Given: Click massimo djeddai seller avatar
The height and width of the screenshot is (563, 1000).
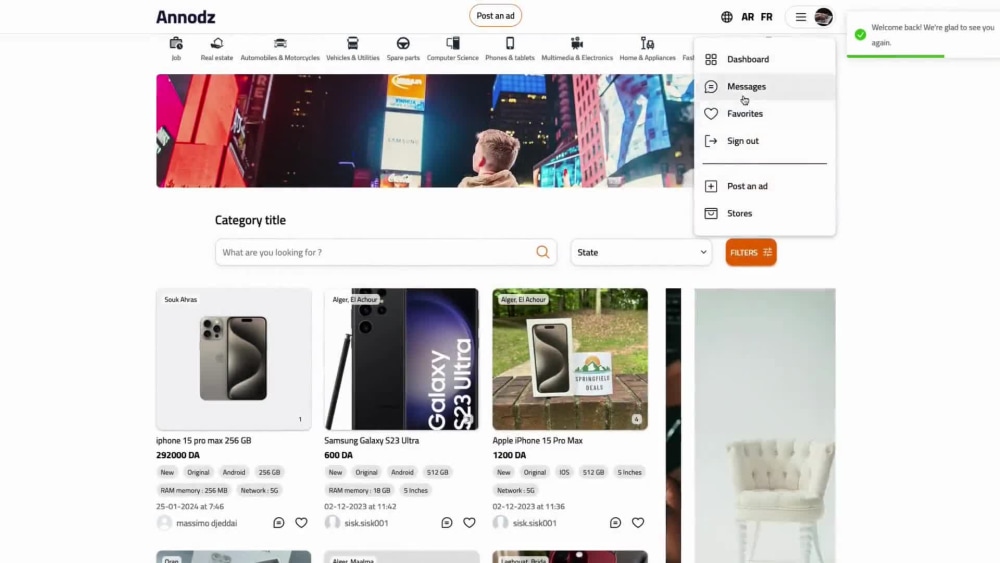Looking at the screenshot, I should point(164,523).
